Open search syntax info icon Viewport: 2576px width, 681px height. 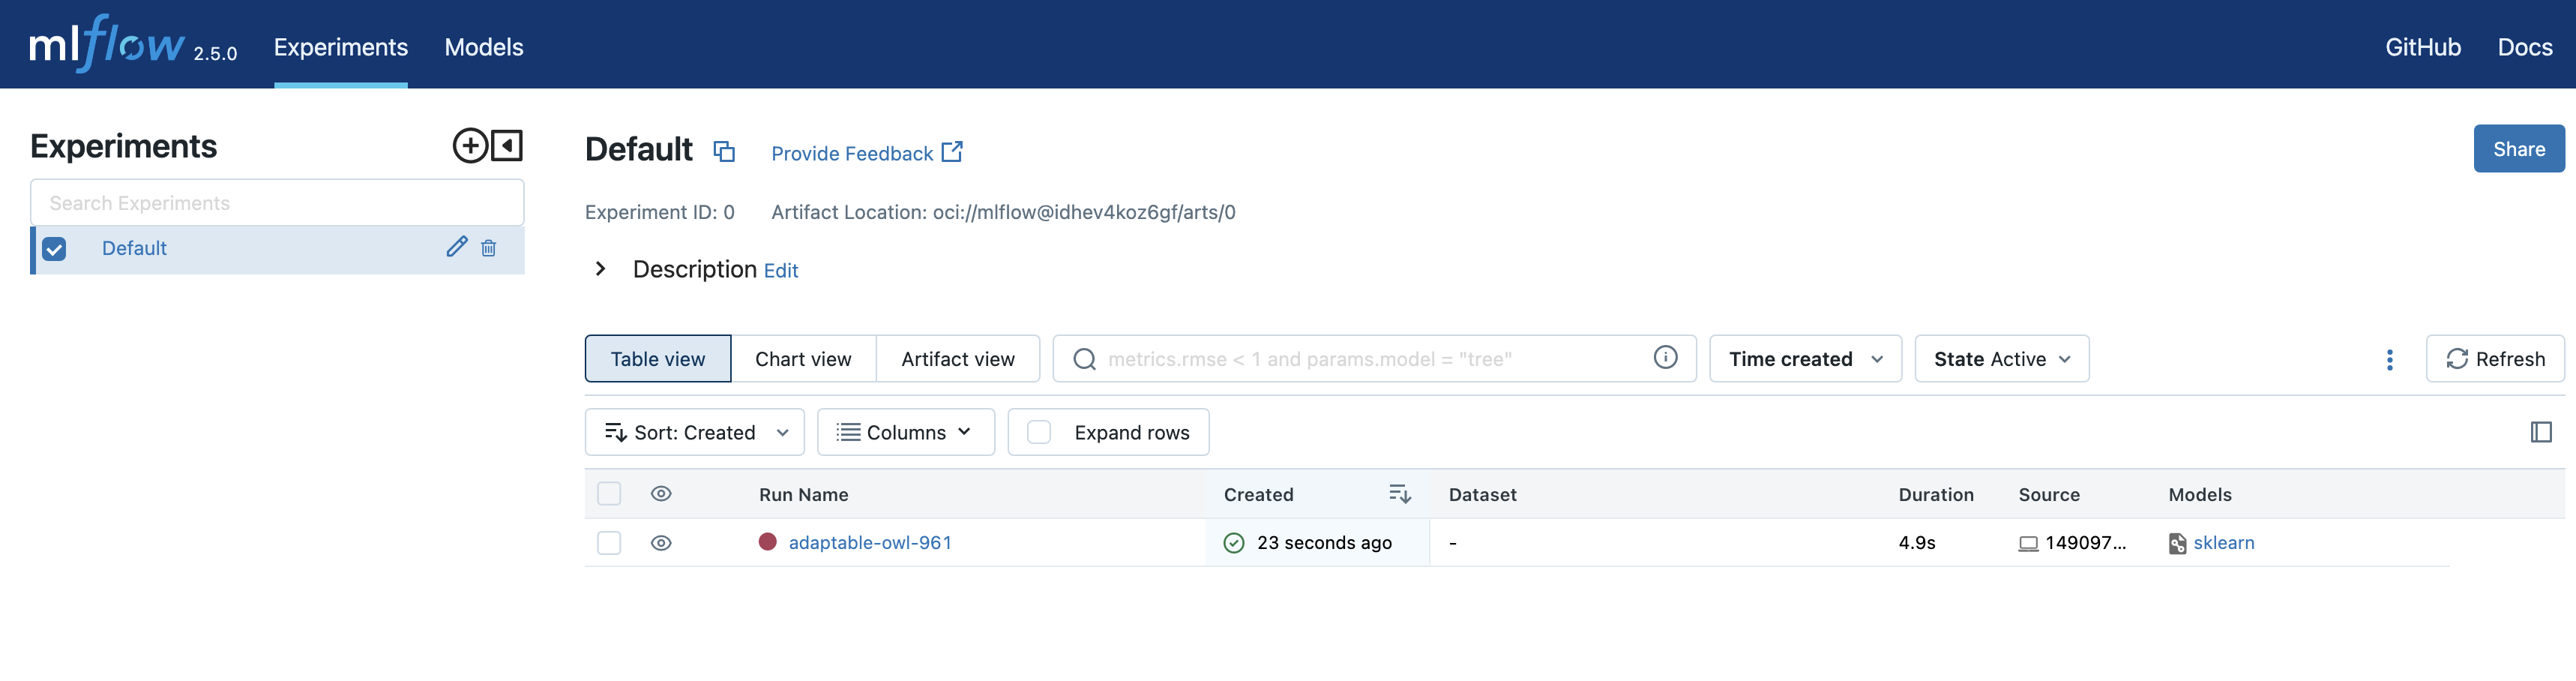tap(1665, 357)
